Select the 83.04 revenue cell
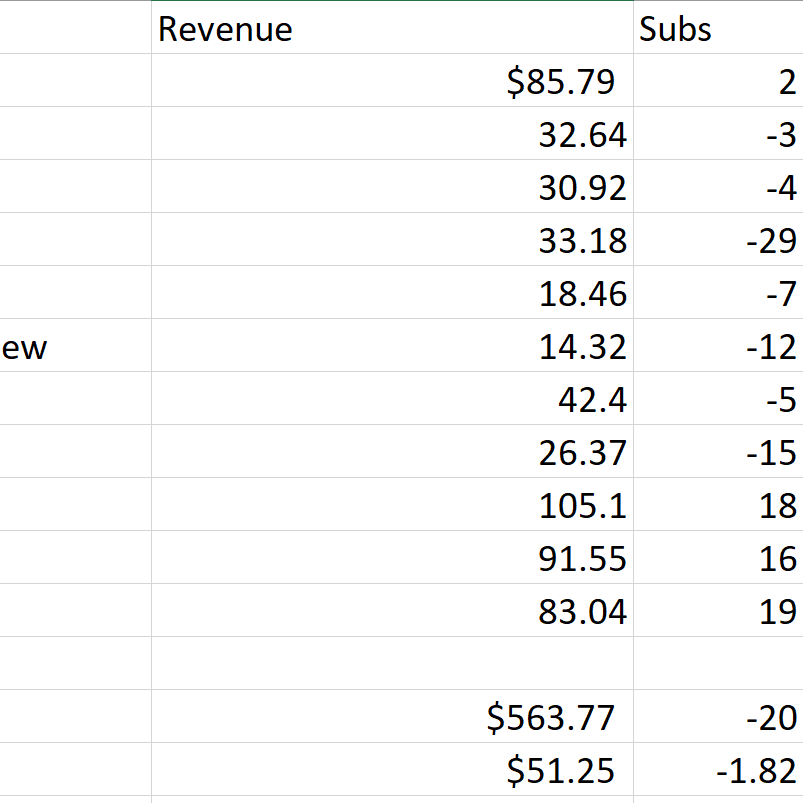The width and height of the screenshot is (803, 803). click(x=391, y=611)
